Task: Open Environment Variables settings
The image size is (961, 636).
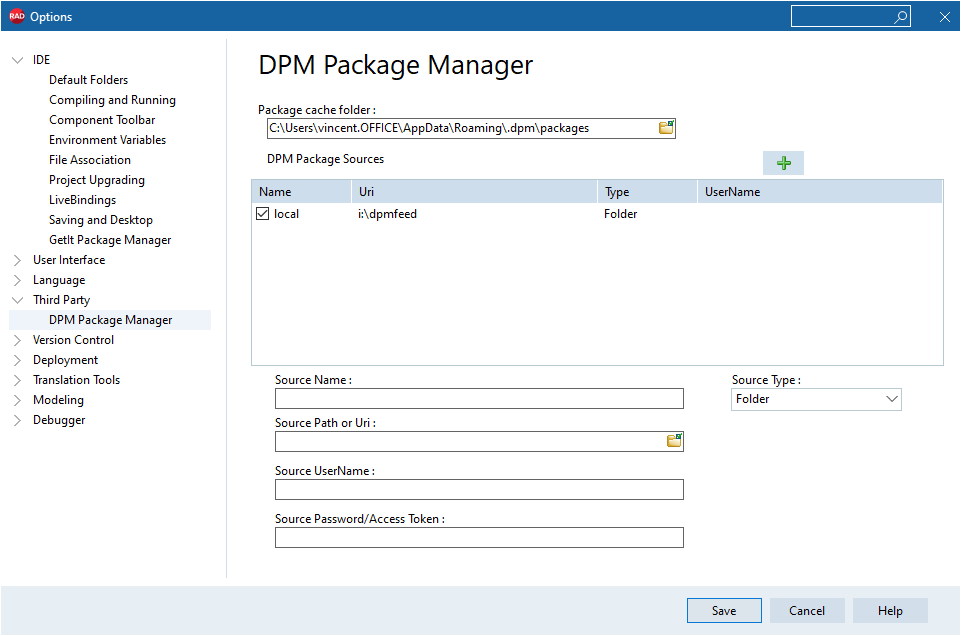Action: click(x=107, y=140)
